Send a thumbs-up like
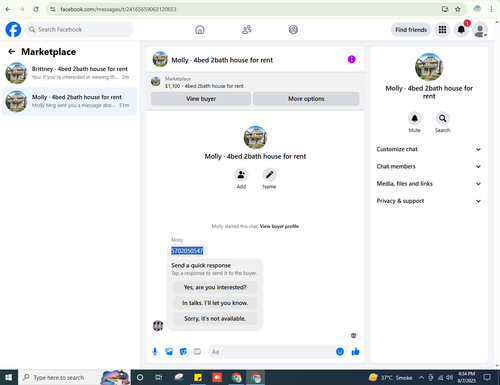The height and width of the screenshot is (385, 500). 355,352
